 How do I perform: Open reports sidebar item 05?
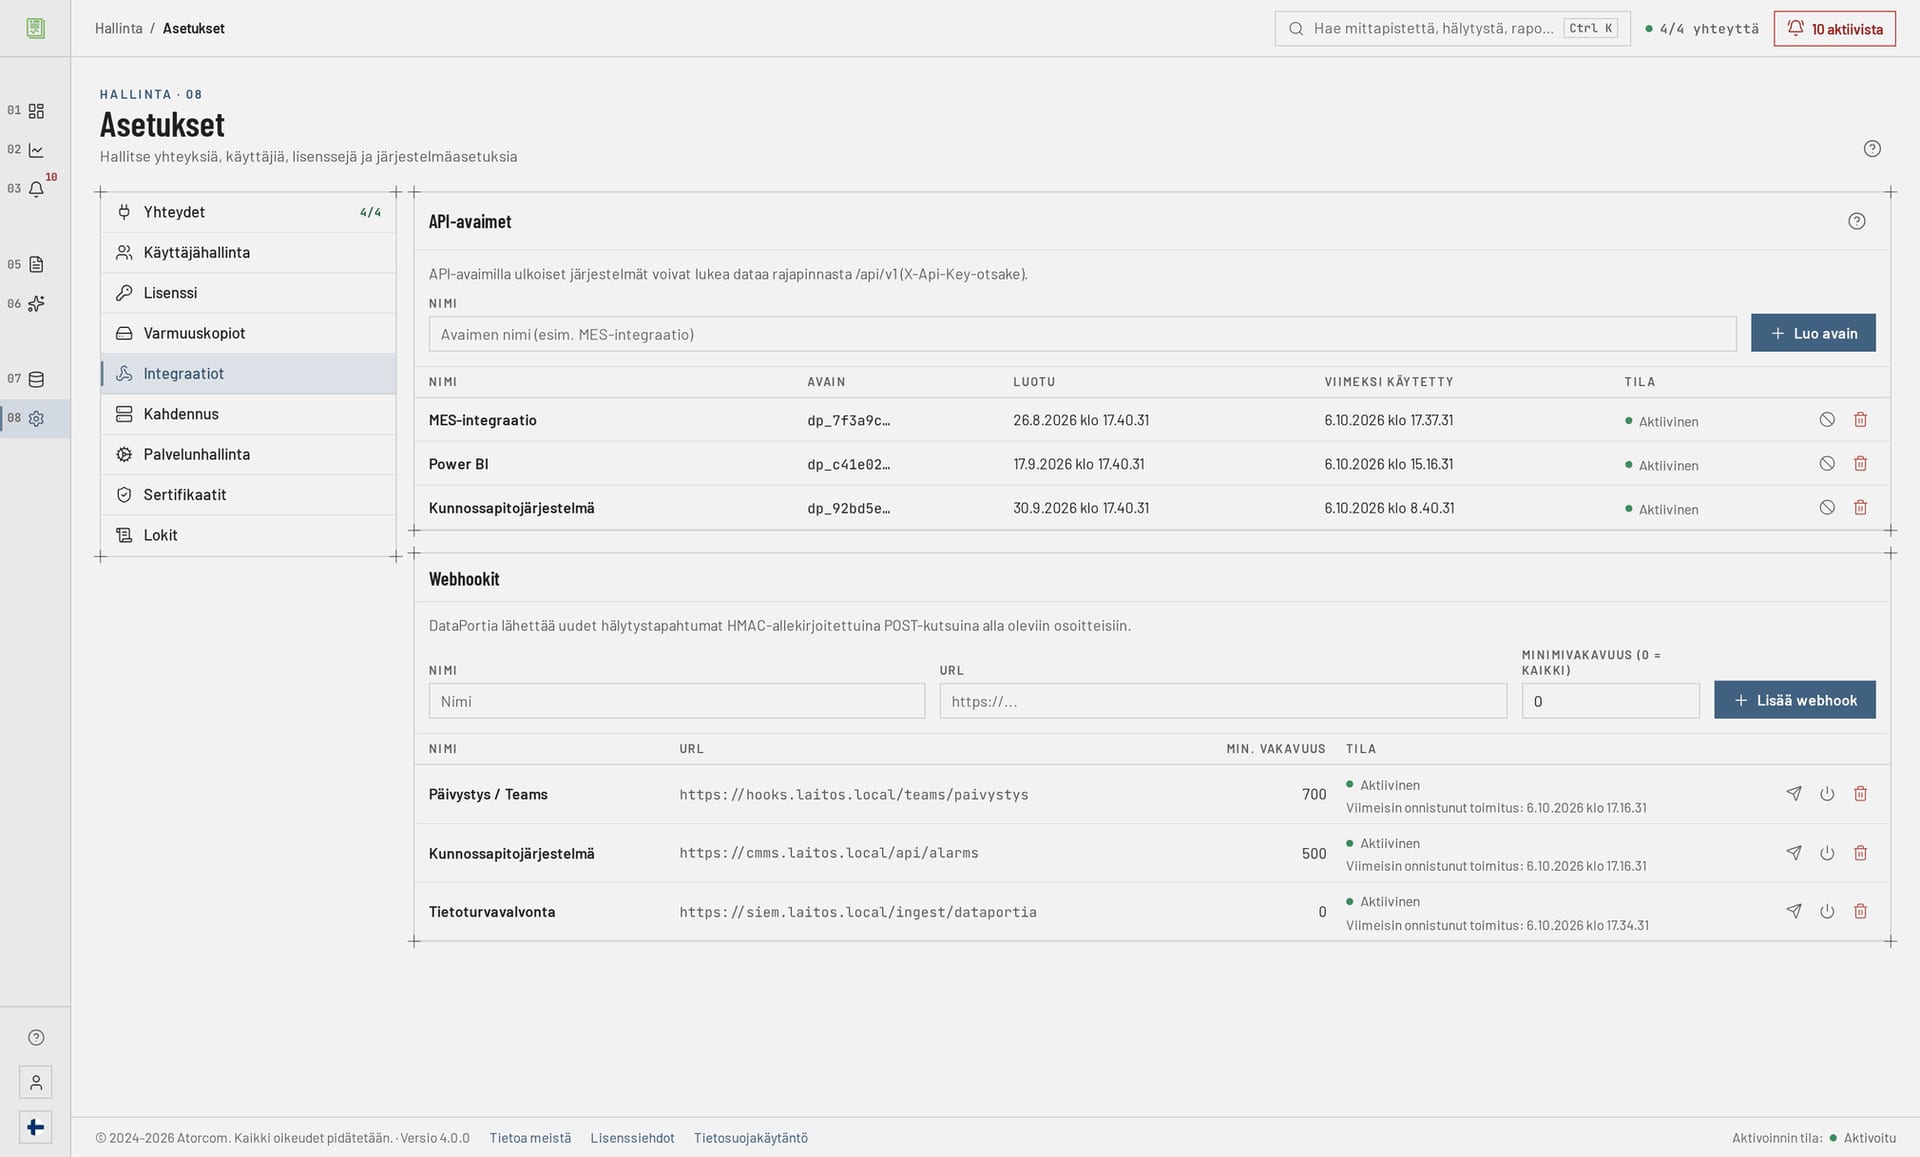35,265
